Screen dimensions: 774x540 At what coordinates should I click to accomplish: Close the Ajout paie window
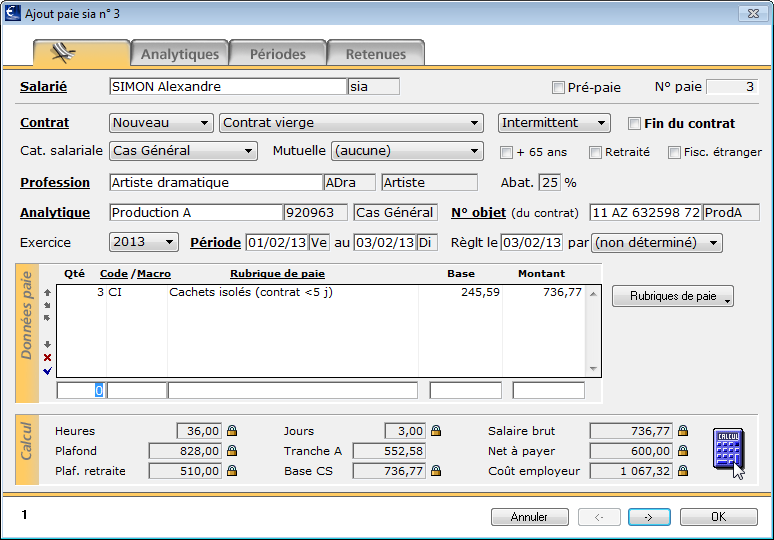(x=753, y=13)
